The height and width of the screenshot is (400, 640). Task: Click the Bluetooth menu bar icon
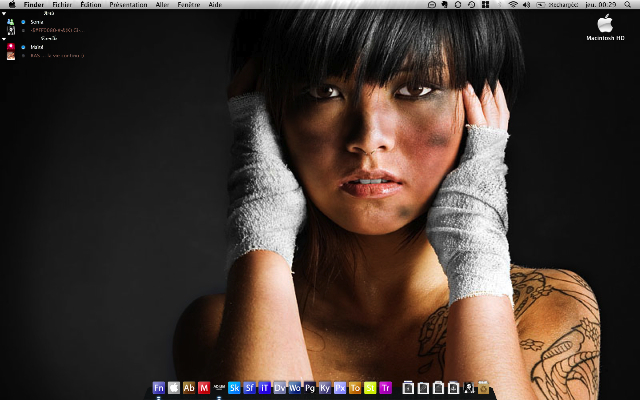[x=499, y=4]
